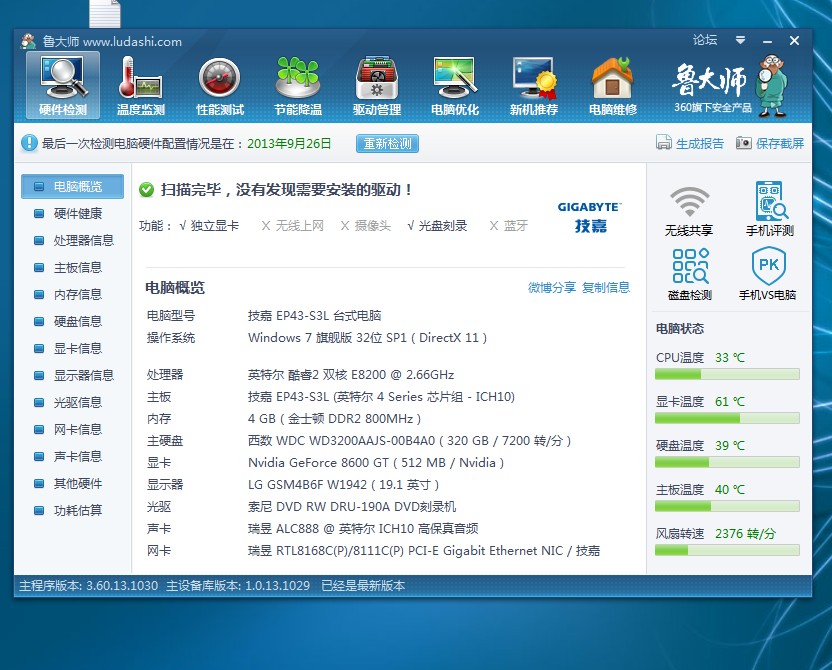This screenshot has height=670, width=832.
Task: Open 电脑维修 computer repair
Action: [613, 85]
